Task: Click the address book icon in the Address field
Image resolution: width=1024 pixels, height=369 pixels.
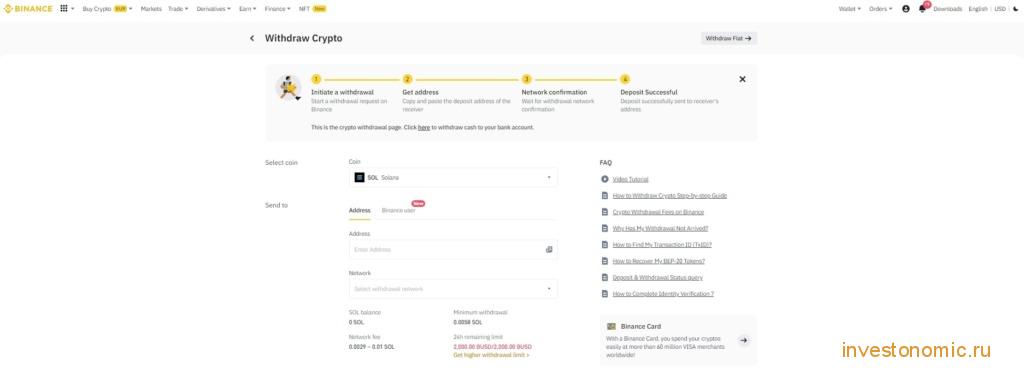Action: point(549,249)
